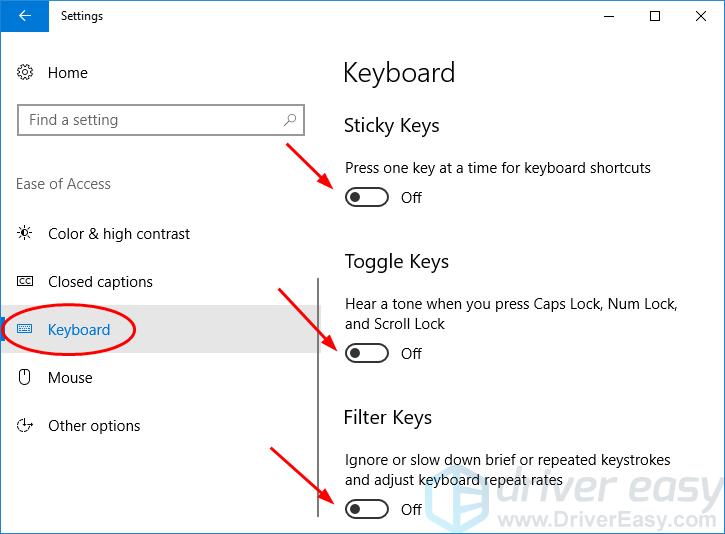Click the Home gear icon
Screen dimensions: 725x534
pos(25,72)
